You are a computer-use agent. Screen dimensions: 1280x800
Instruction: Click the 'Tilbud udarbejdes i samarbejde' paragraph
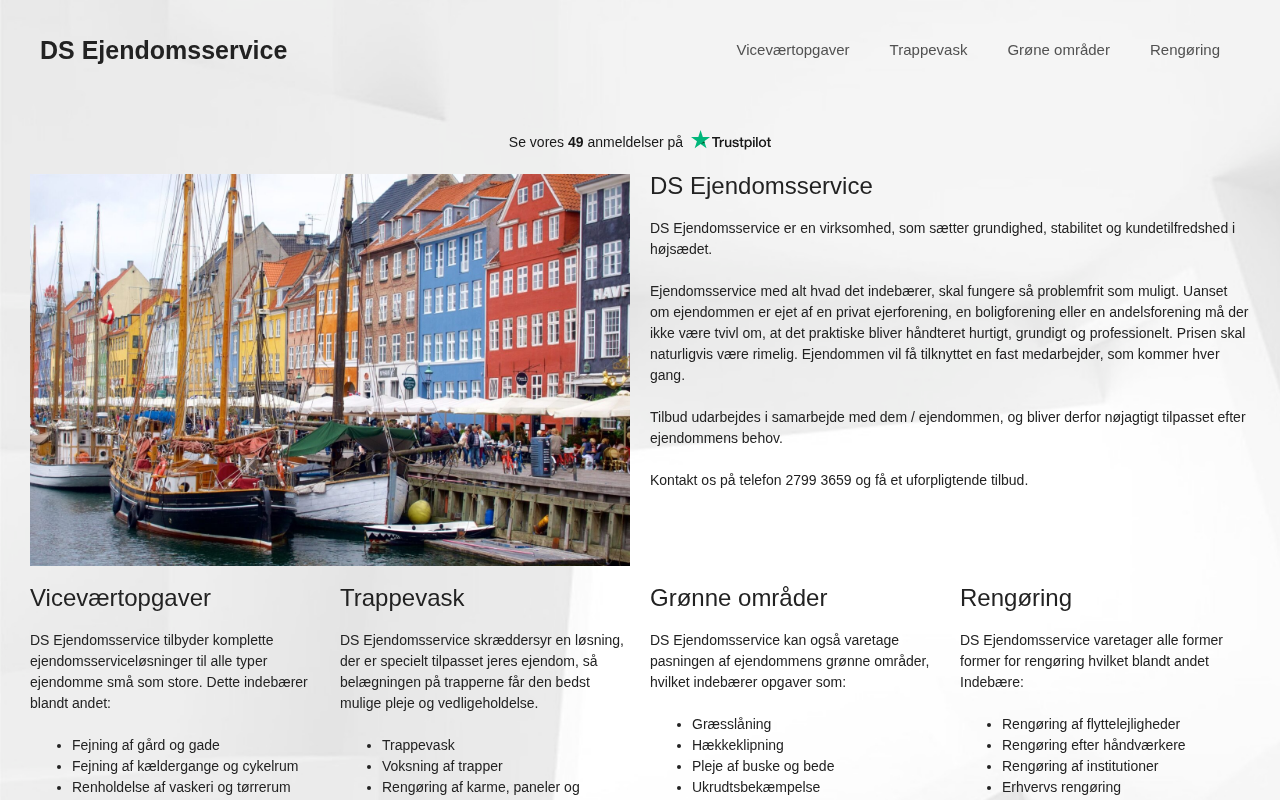pyautogui.click(x=948, y=427)
